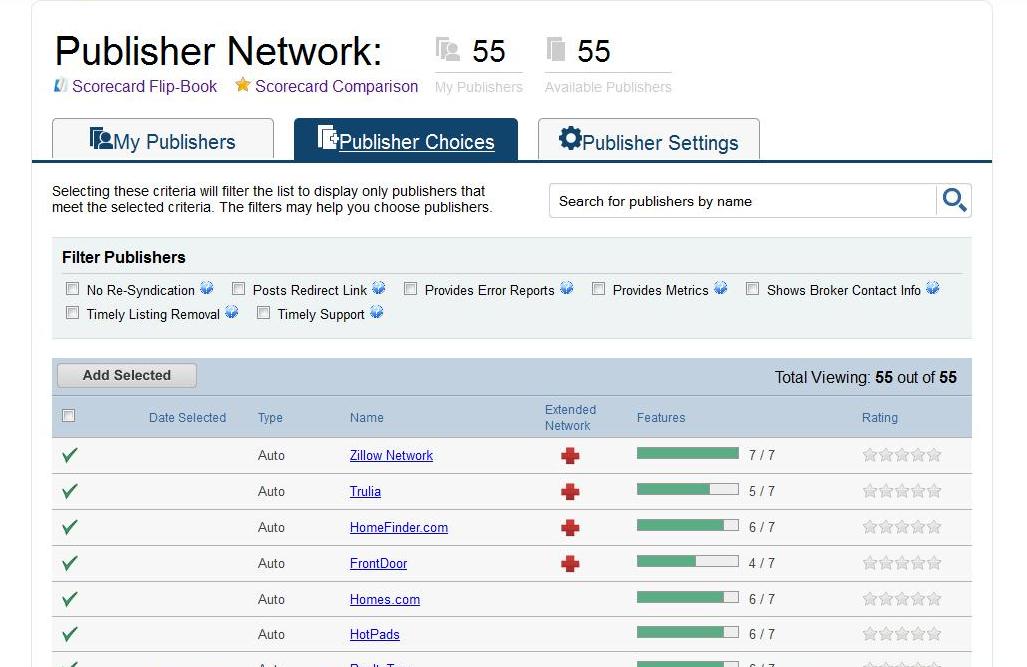Click the green checkmark in the Homes.com row

[x=69, y=599]
